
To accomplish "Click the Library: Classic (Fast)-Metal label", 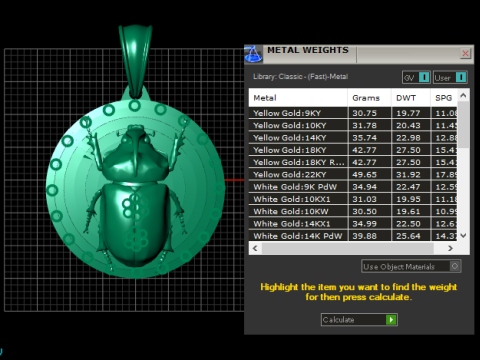I will (300, 77).
